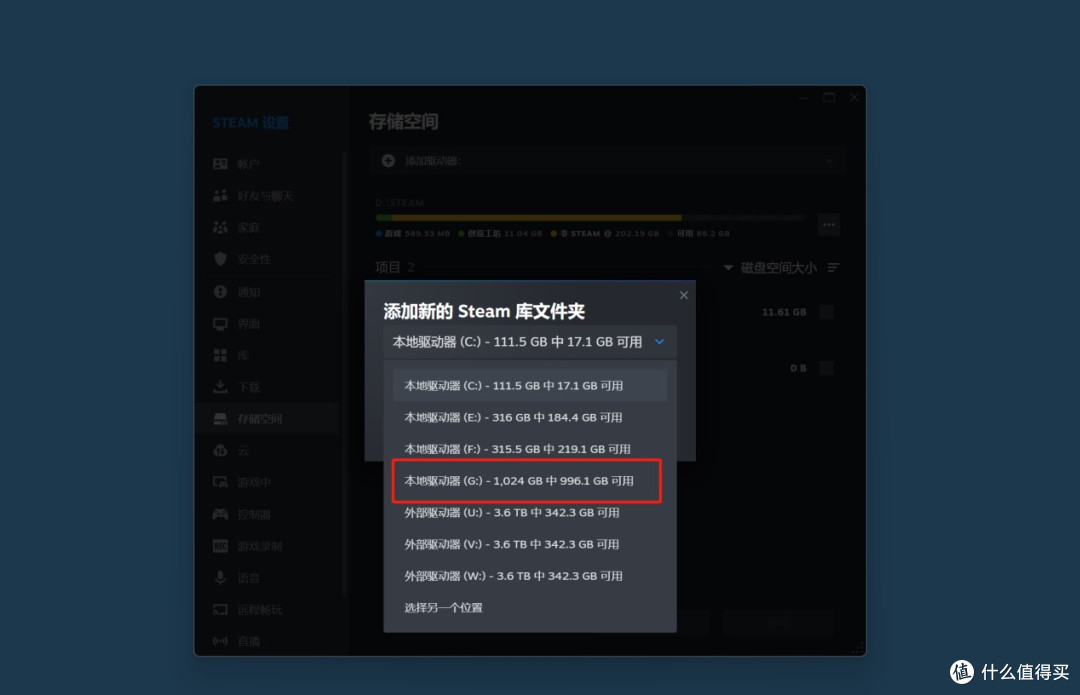
Task: Choose 外部驱动器 (W:) 3.6 TB option
Action: coord(530,576)
